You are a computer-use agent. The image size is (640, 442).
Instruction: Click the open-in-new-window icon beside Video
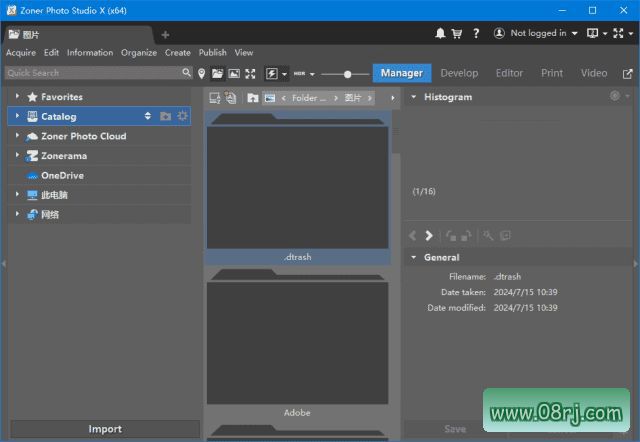tap(627, 74)
